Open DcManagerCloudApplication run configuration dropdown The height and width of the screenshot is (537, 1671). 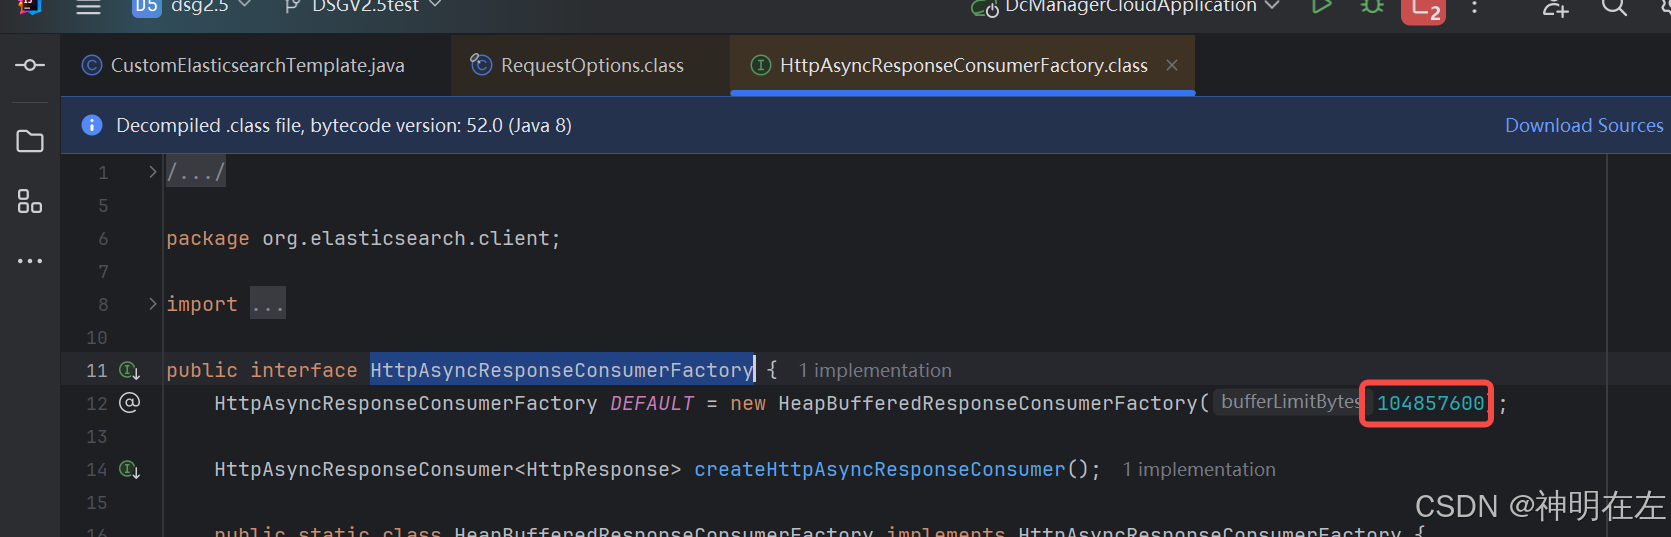(1125, 7)
